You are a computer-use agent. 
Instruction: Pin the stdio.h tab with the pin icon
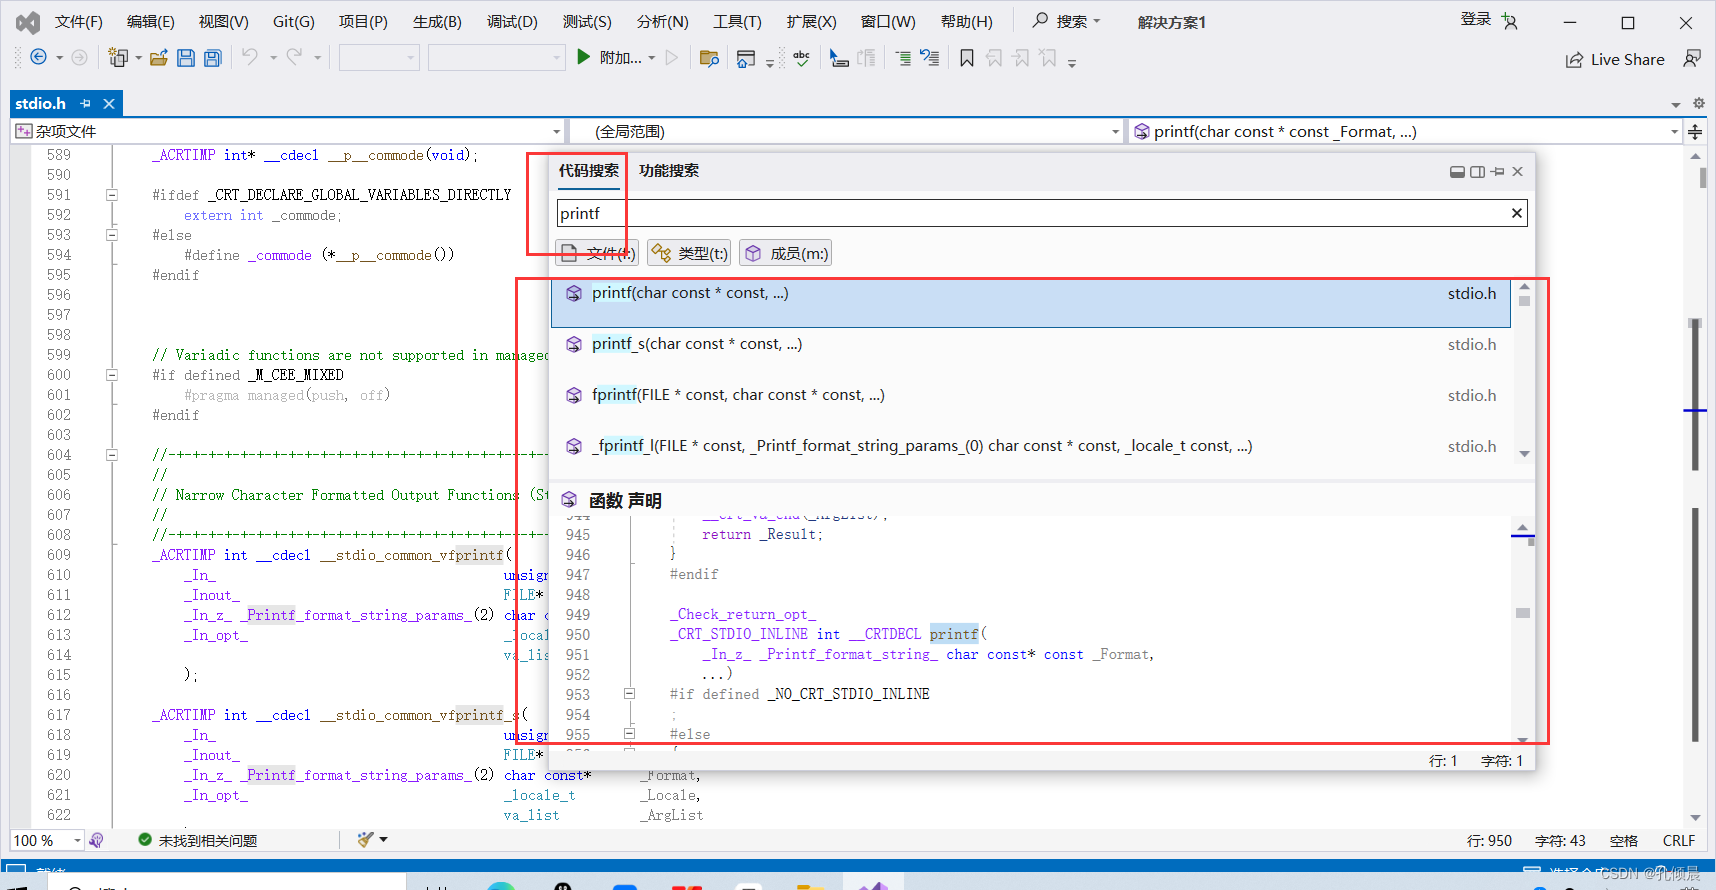click(85, 103)
